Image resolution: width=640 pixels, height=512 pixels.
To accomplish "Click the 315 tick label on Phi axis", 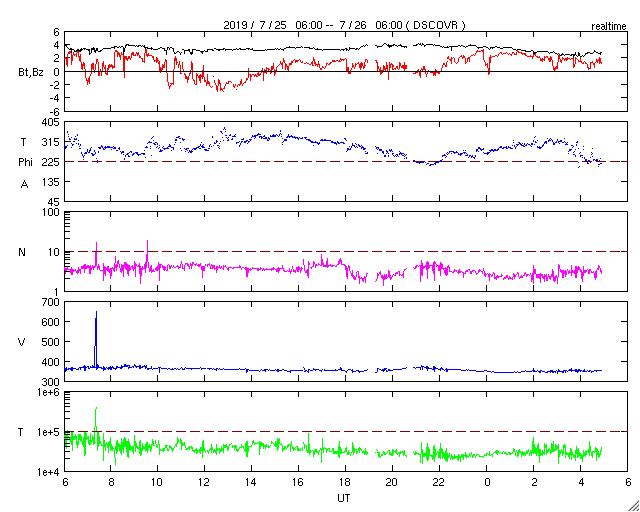I will [x=51, y=142].
